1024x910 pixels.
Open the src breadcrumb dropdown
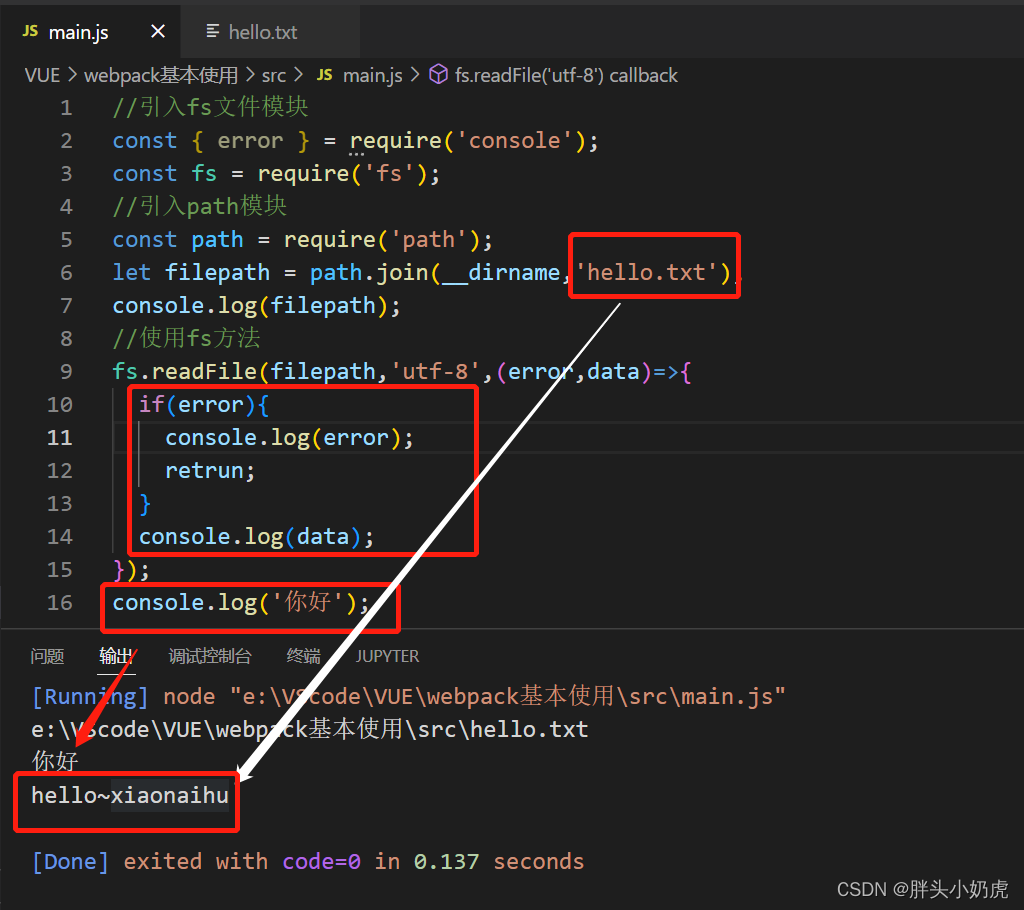pos(274,74)
